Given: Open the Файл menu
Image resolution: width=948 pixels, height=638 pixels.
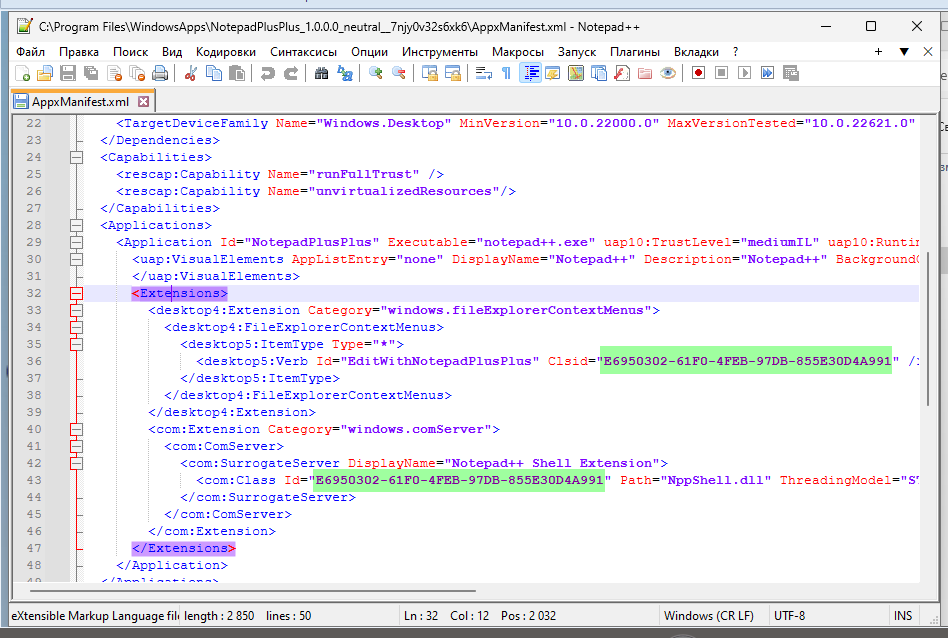Looking at the screenshot, I should tap(30, 52).
